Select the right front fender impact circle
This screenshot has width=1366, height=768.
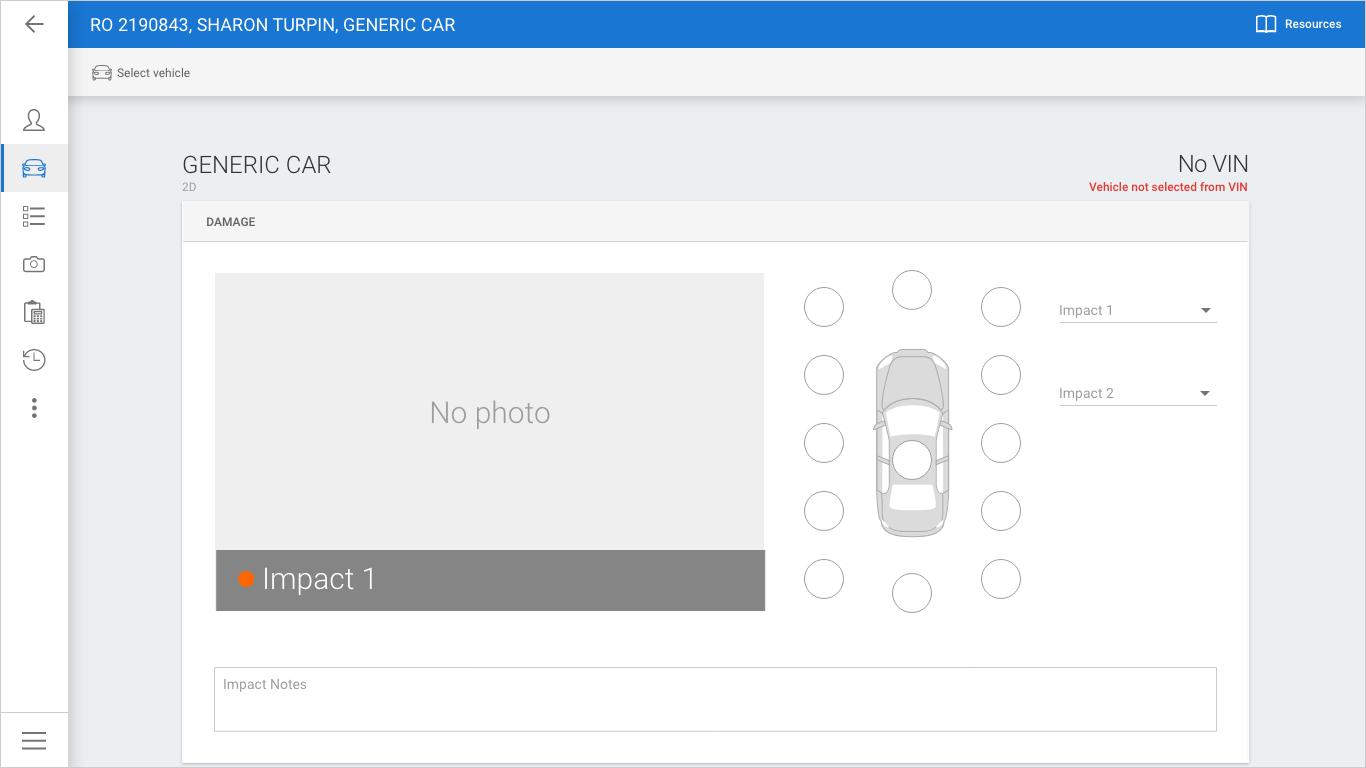click(1001, 375)
